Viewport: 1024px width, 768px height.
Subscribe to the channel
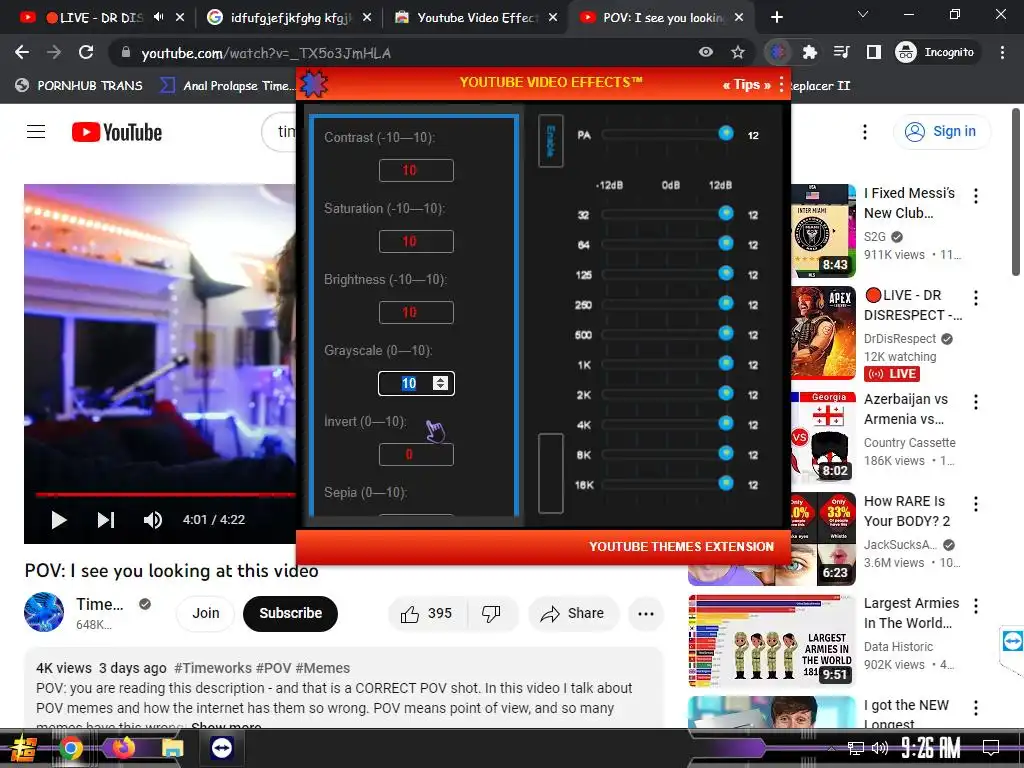(291, 613)
